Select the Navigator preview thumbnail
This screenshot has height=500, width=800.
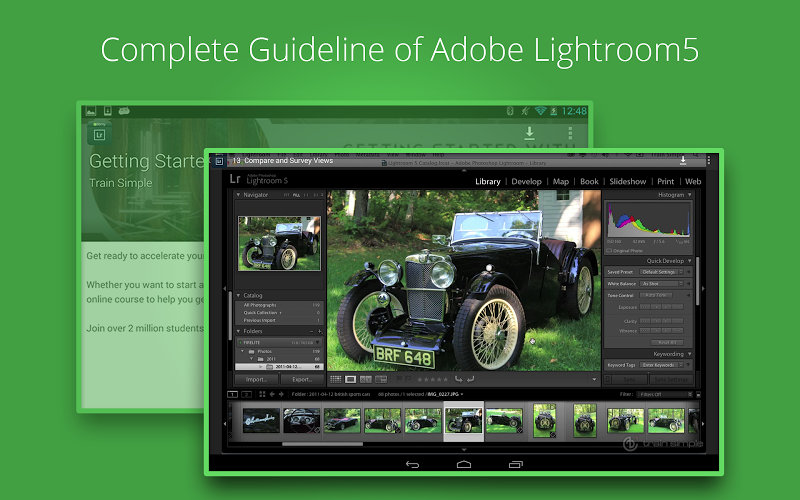tap(280, 243)
